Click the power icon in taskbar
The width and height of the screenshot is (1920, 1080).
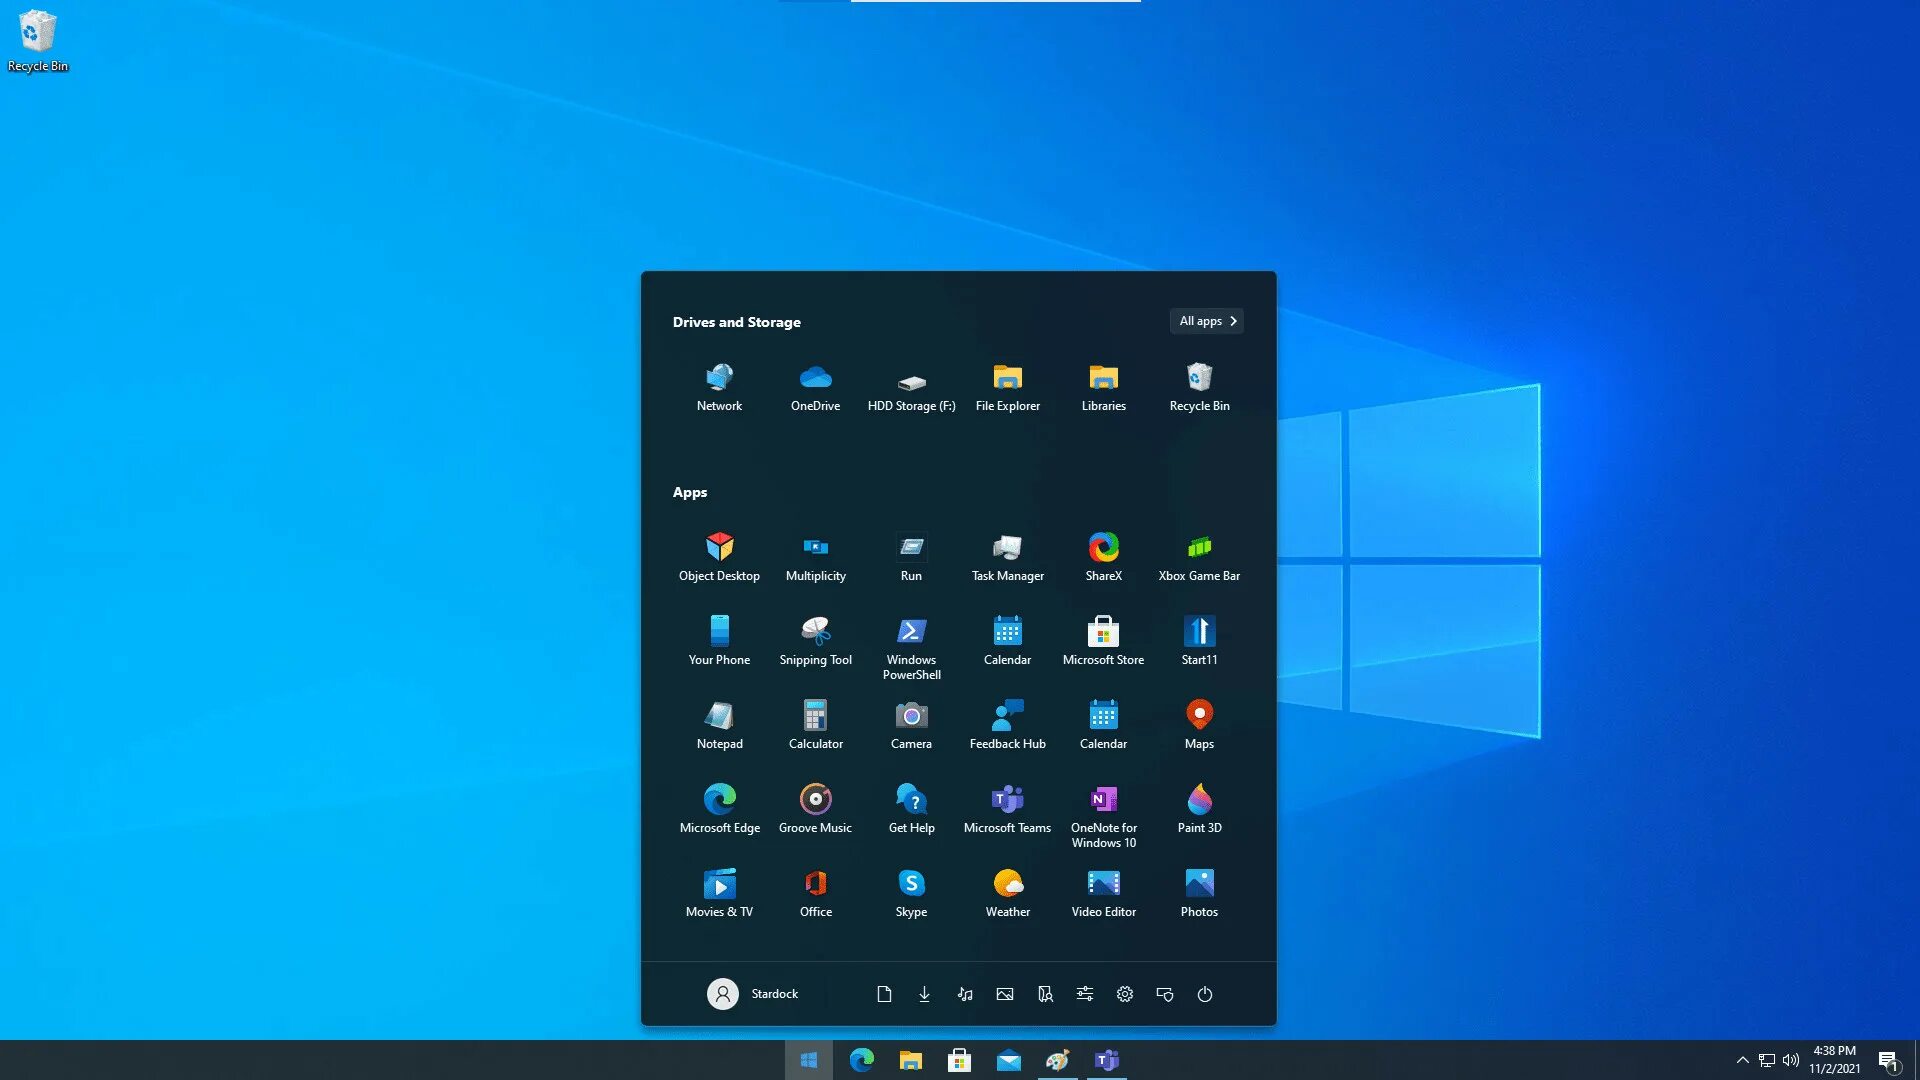[1203, 993]
